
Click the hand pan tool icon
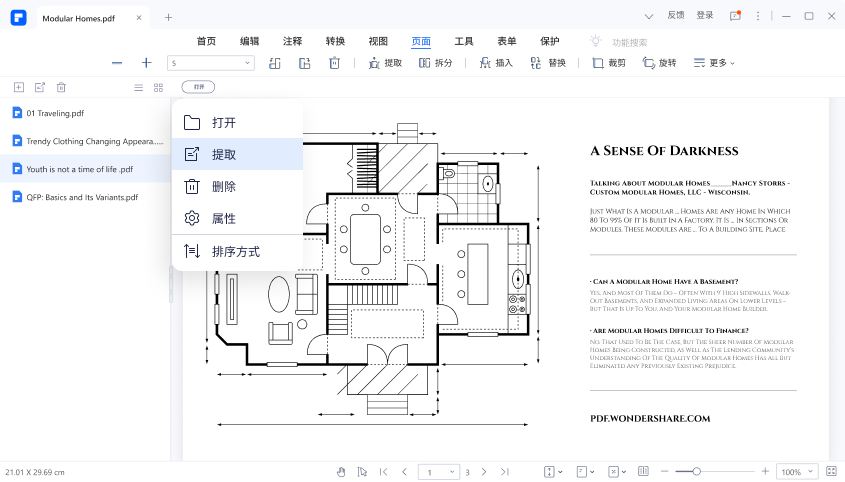pos(341,471)
